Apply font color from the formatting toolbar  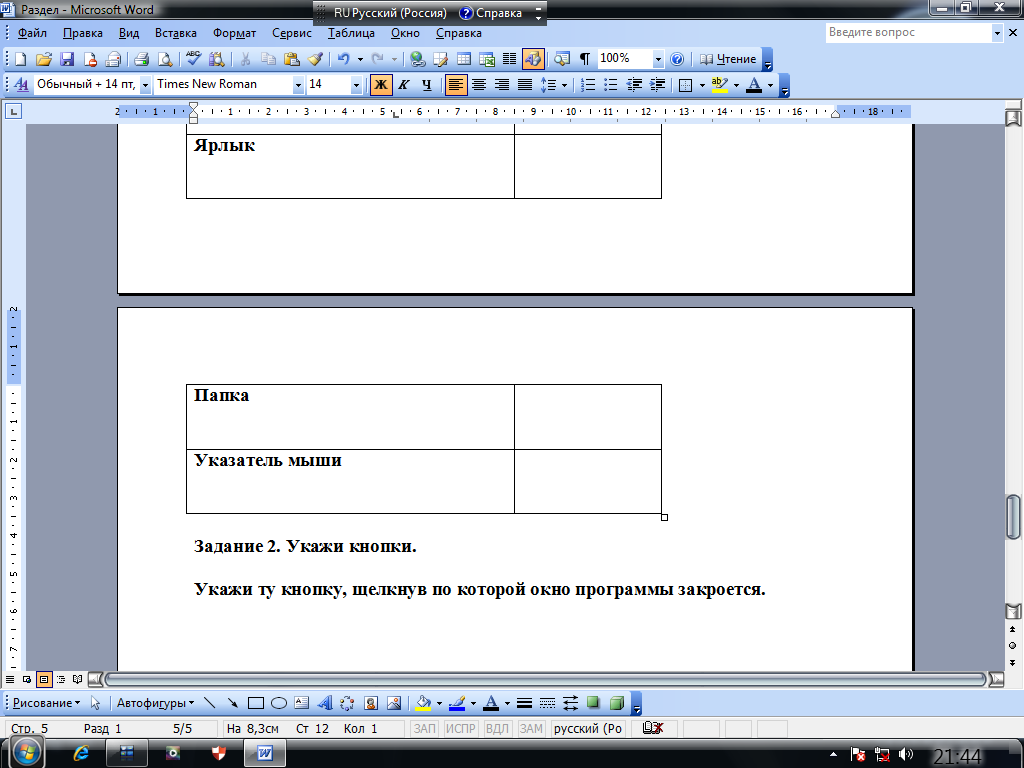pyautogui.click(x=754, y=84)
